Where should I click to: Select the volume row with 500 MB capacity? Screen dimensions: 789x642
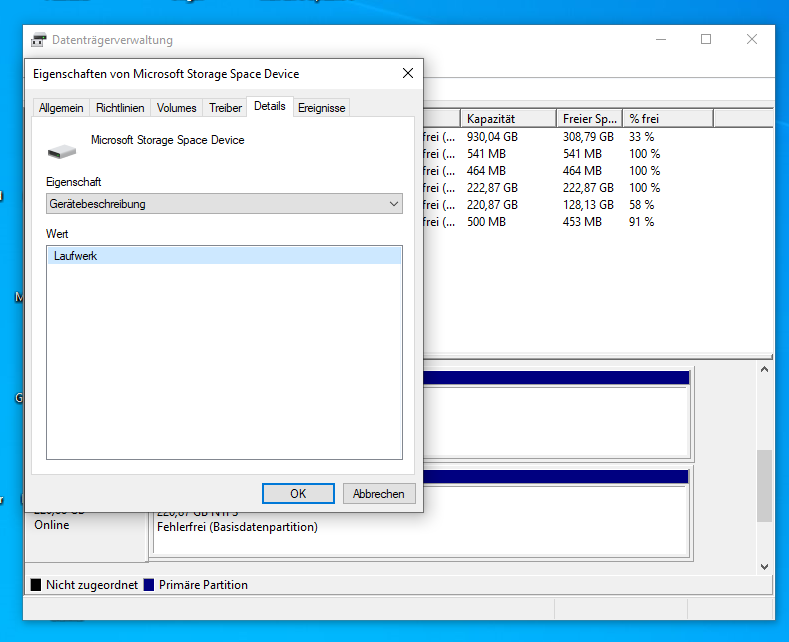click(598, 222)
